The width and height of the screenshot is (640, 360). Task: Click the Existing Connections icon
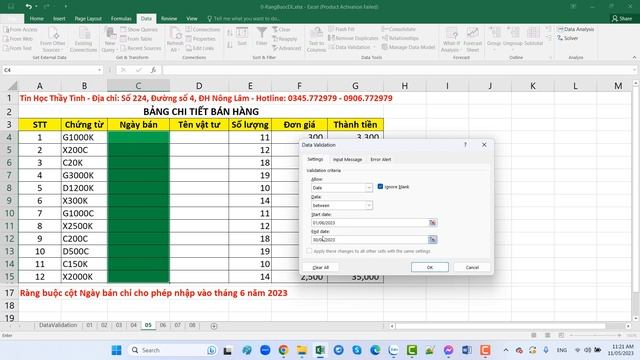[83, 40]
